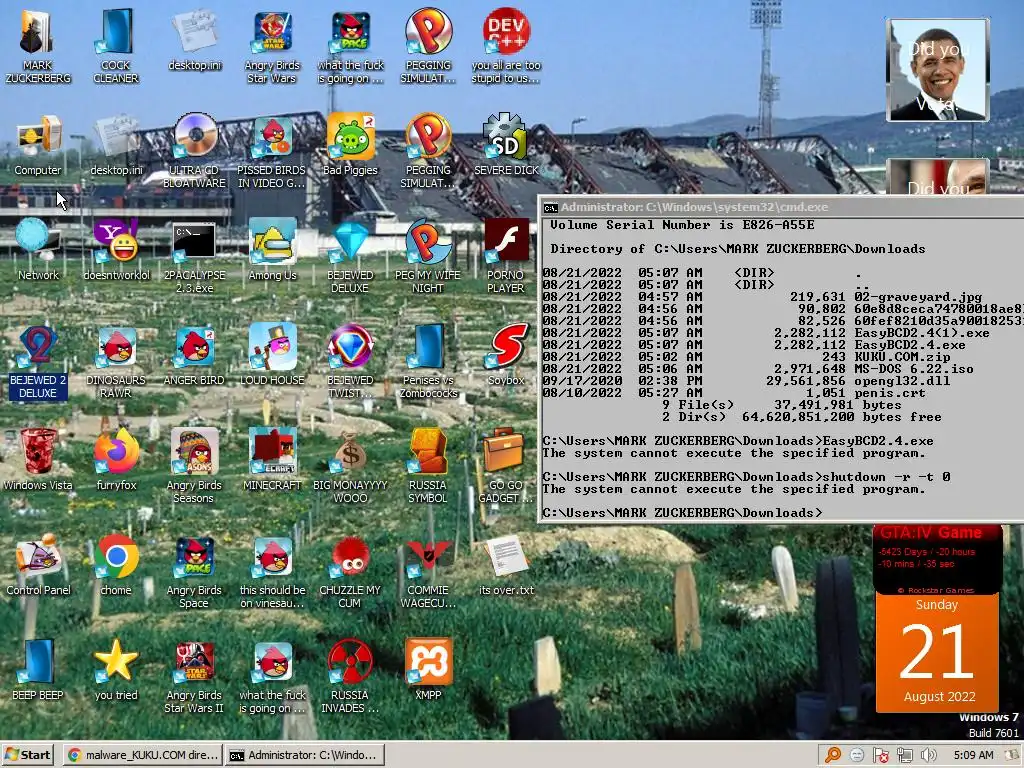The width and height of the screenshot is (1024, 768).
Task: Open the 2PACALYPSE 2.3.exe icon
Action: pos(194,256)
